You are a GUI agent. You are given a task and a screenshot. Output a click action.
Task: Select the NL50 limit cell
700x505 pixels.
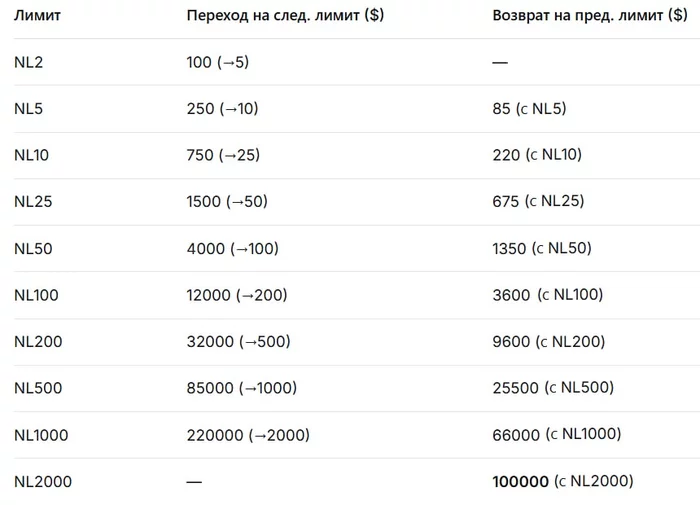(33, 248)
